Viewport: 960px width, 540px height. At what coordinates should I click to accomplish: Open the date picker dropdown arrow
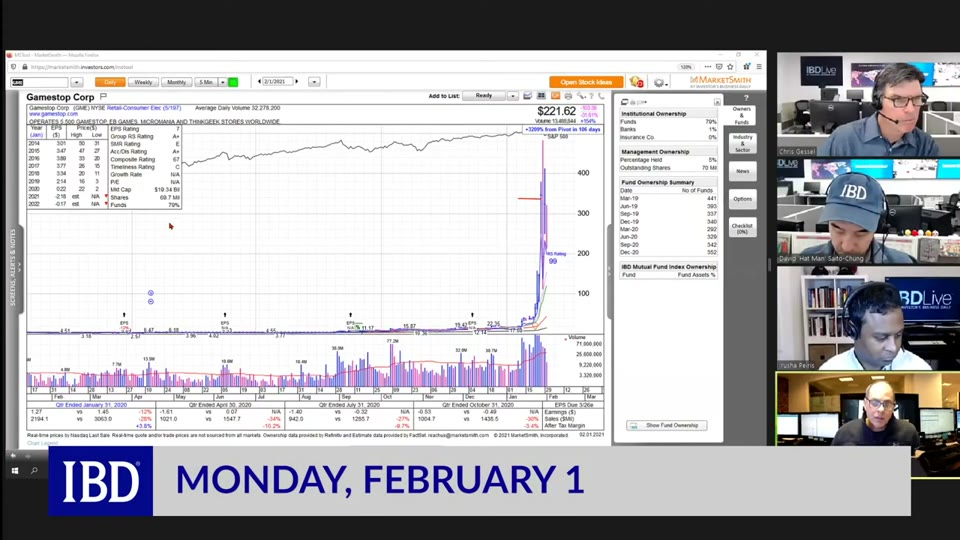click(314, 82)
